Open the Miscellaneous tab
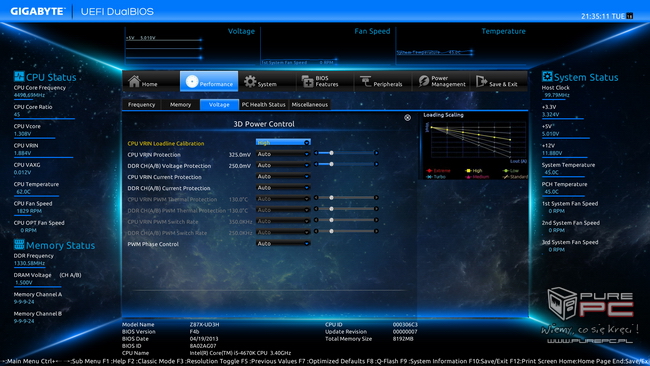 pos(310,104)
